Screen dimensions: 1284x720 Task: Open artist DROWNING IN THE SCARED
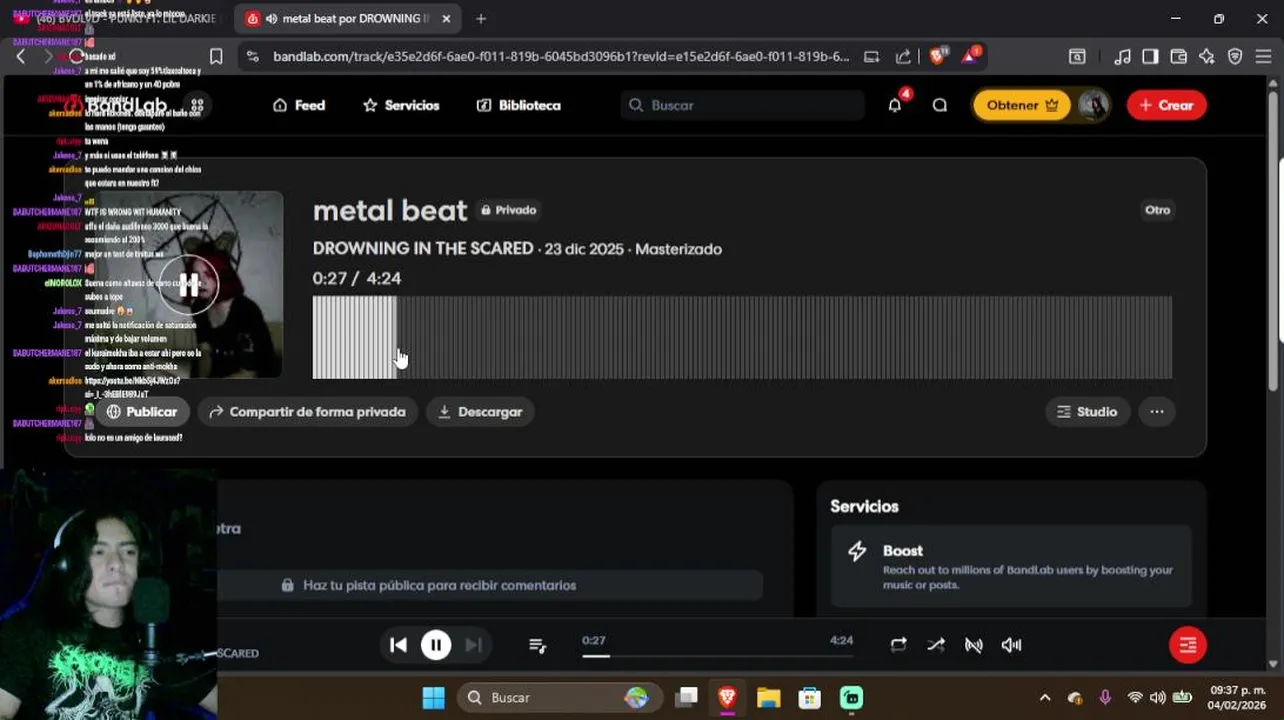click(423, 248)
